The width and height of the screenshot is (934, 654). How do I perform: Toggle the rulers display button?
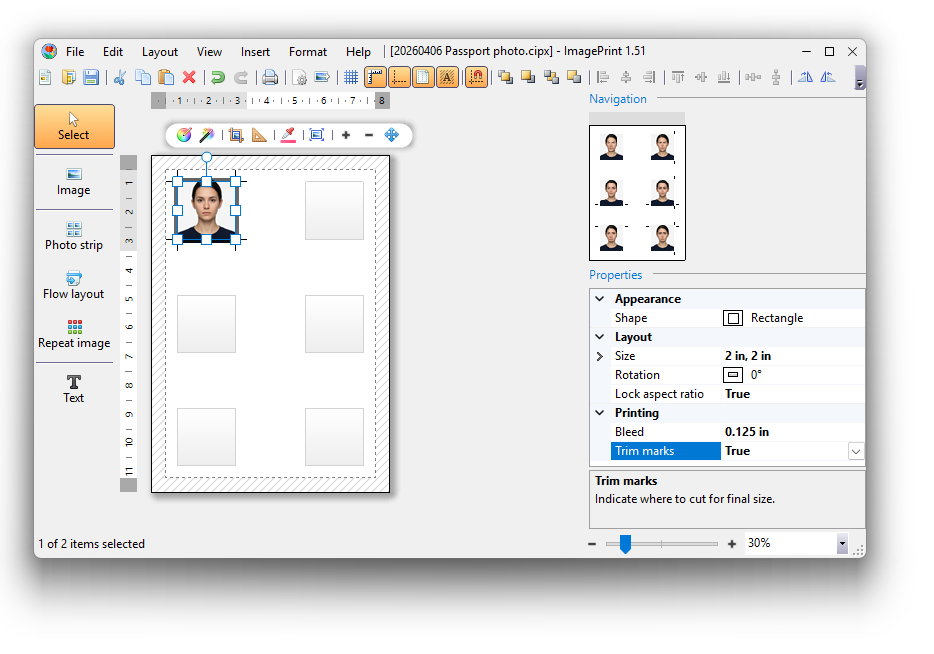376,77
